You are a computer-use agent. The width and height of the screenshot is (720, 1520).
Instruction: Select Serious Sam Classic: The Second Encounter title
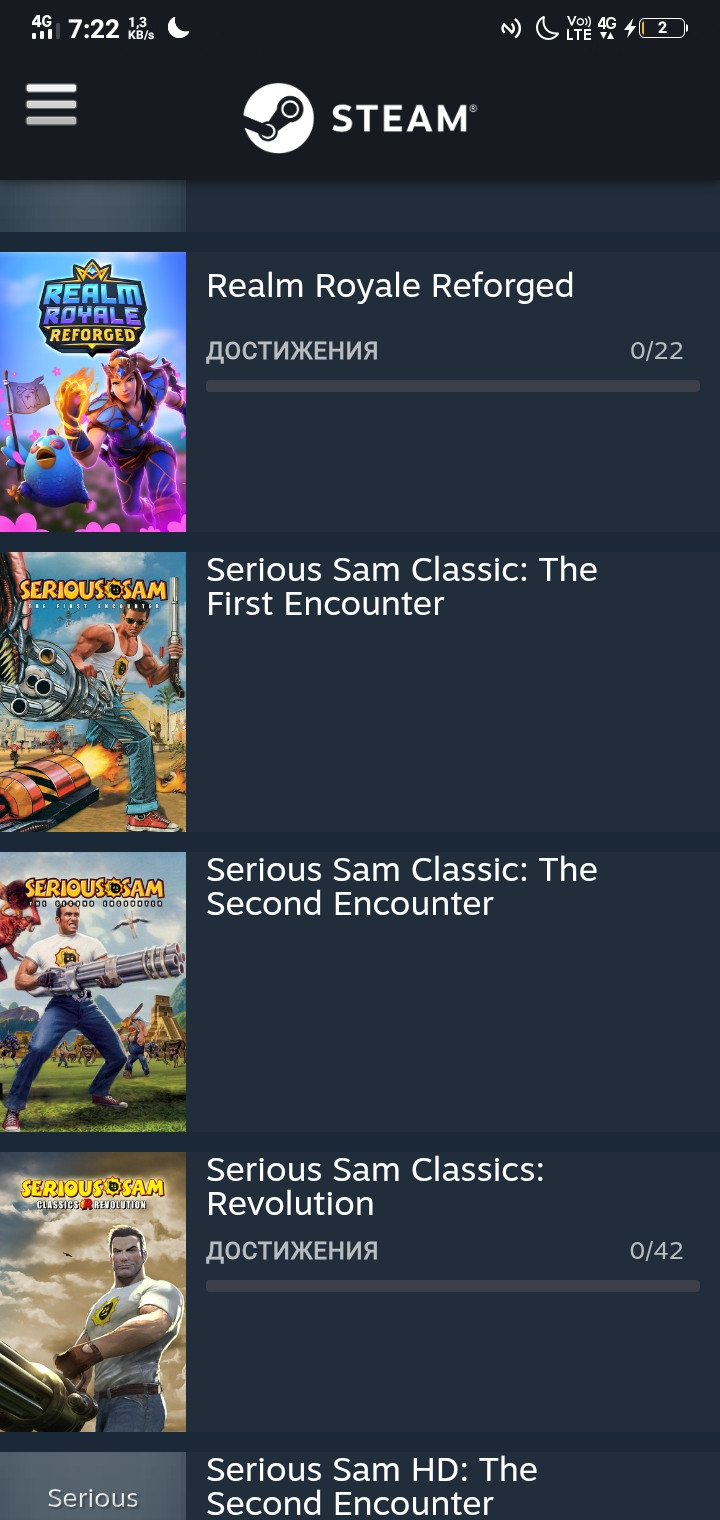402,887
